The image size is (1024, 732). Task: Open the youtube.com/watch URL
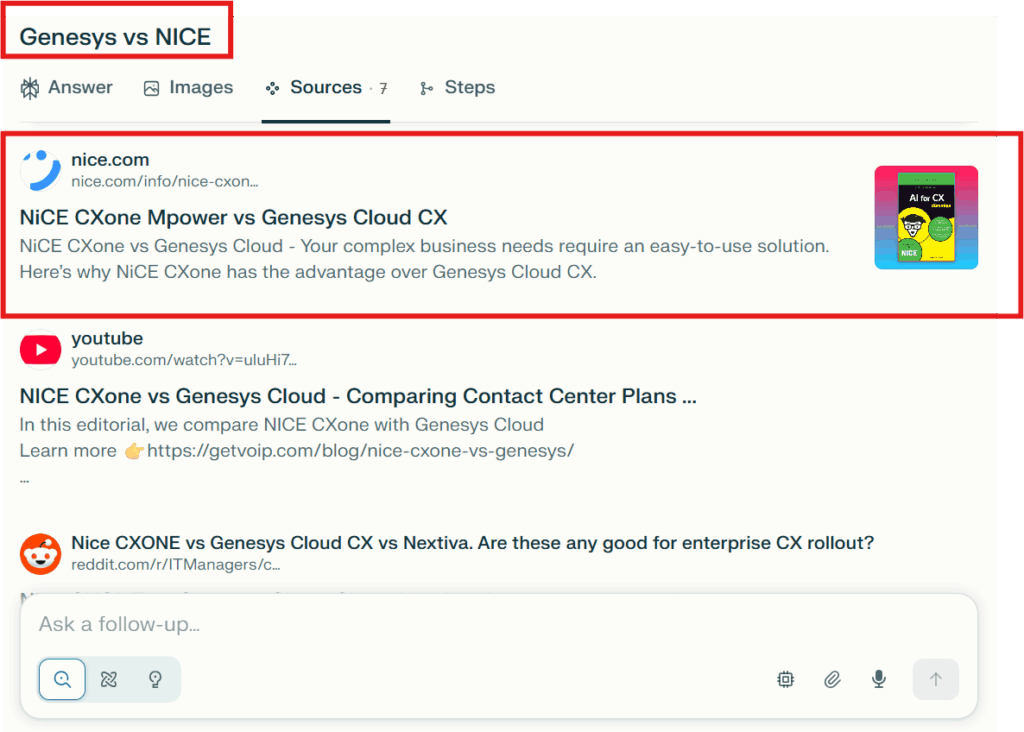point(184,360)
